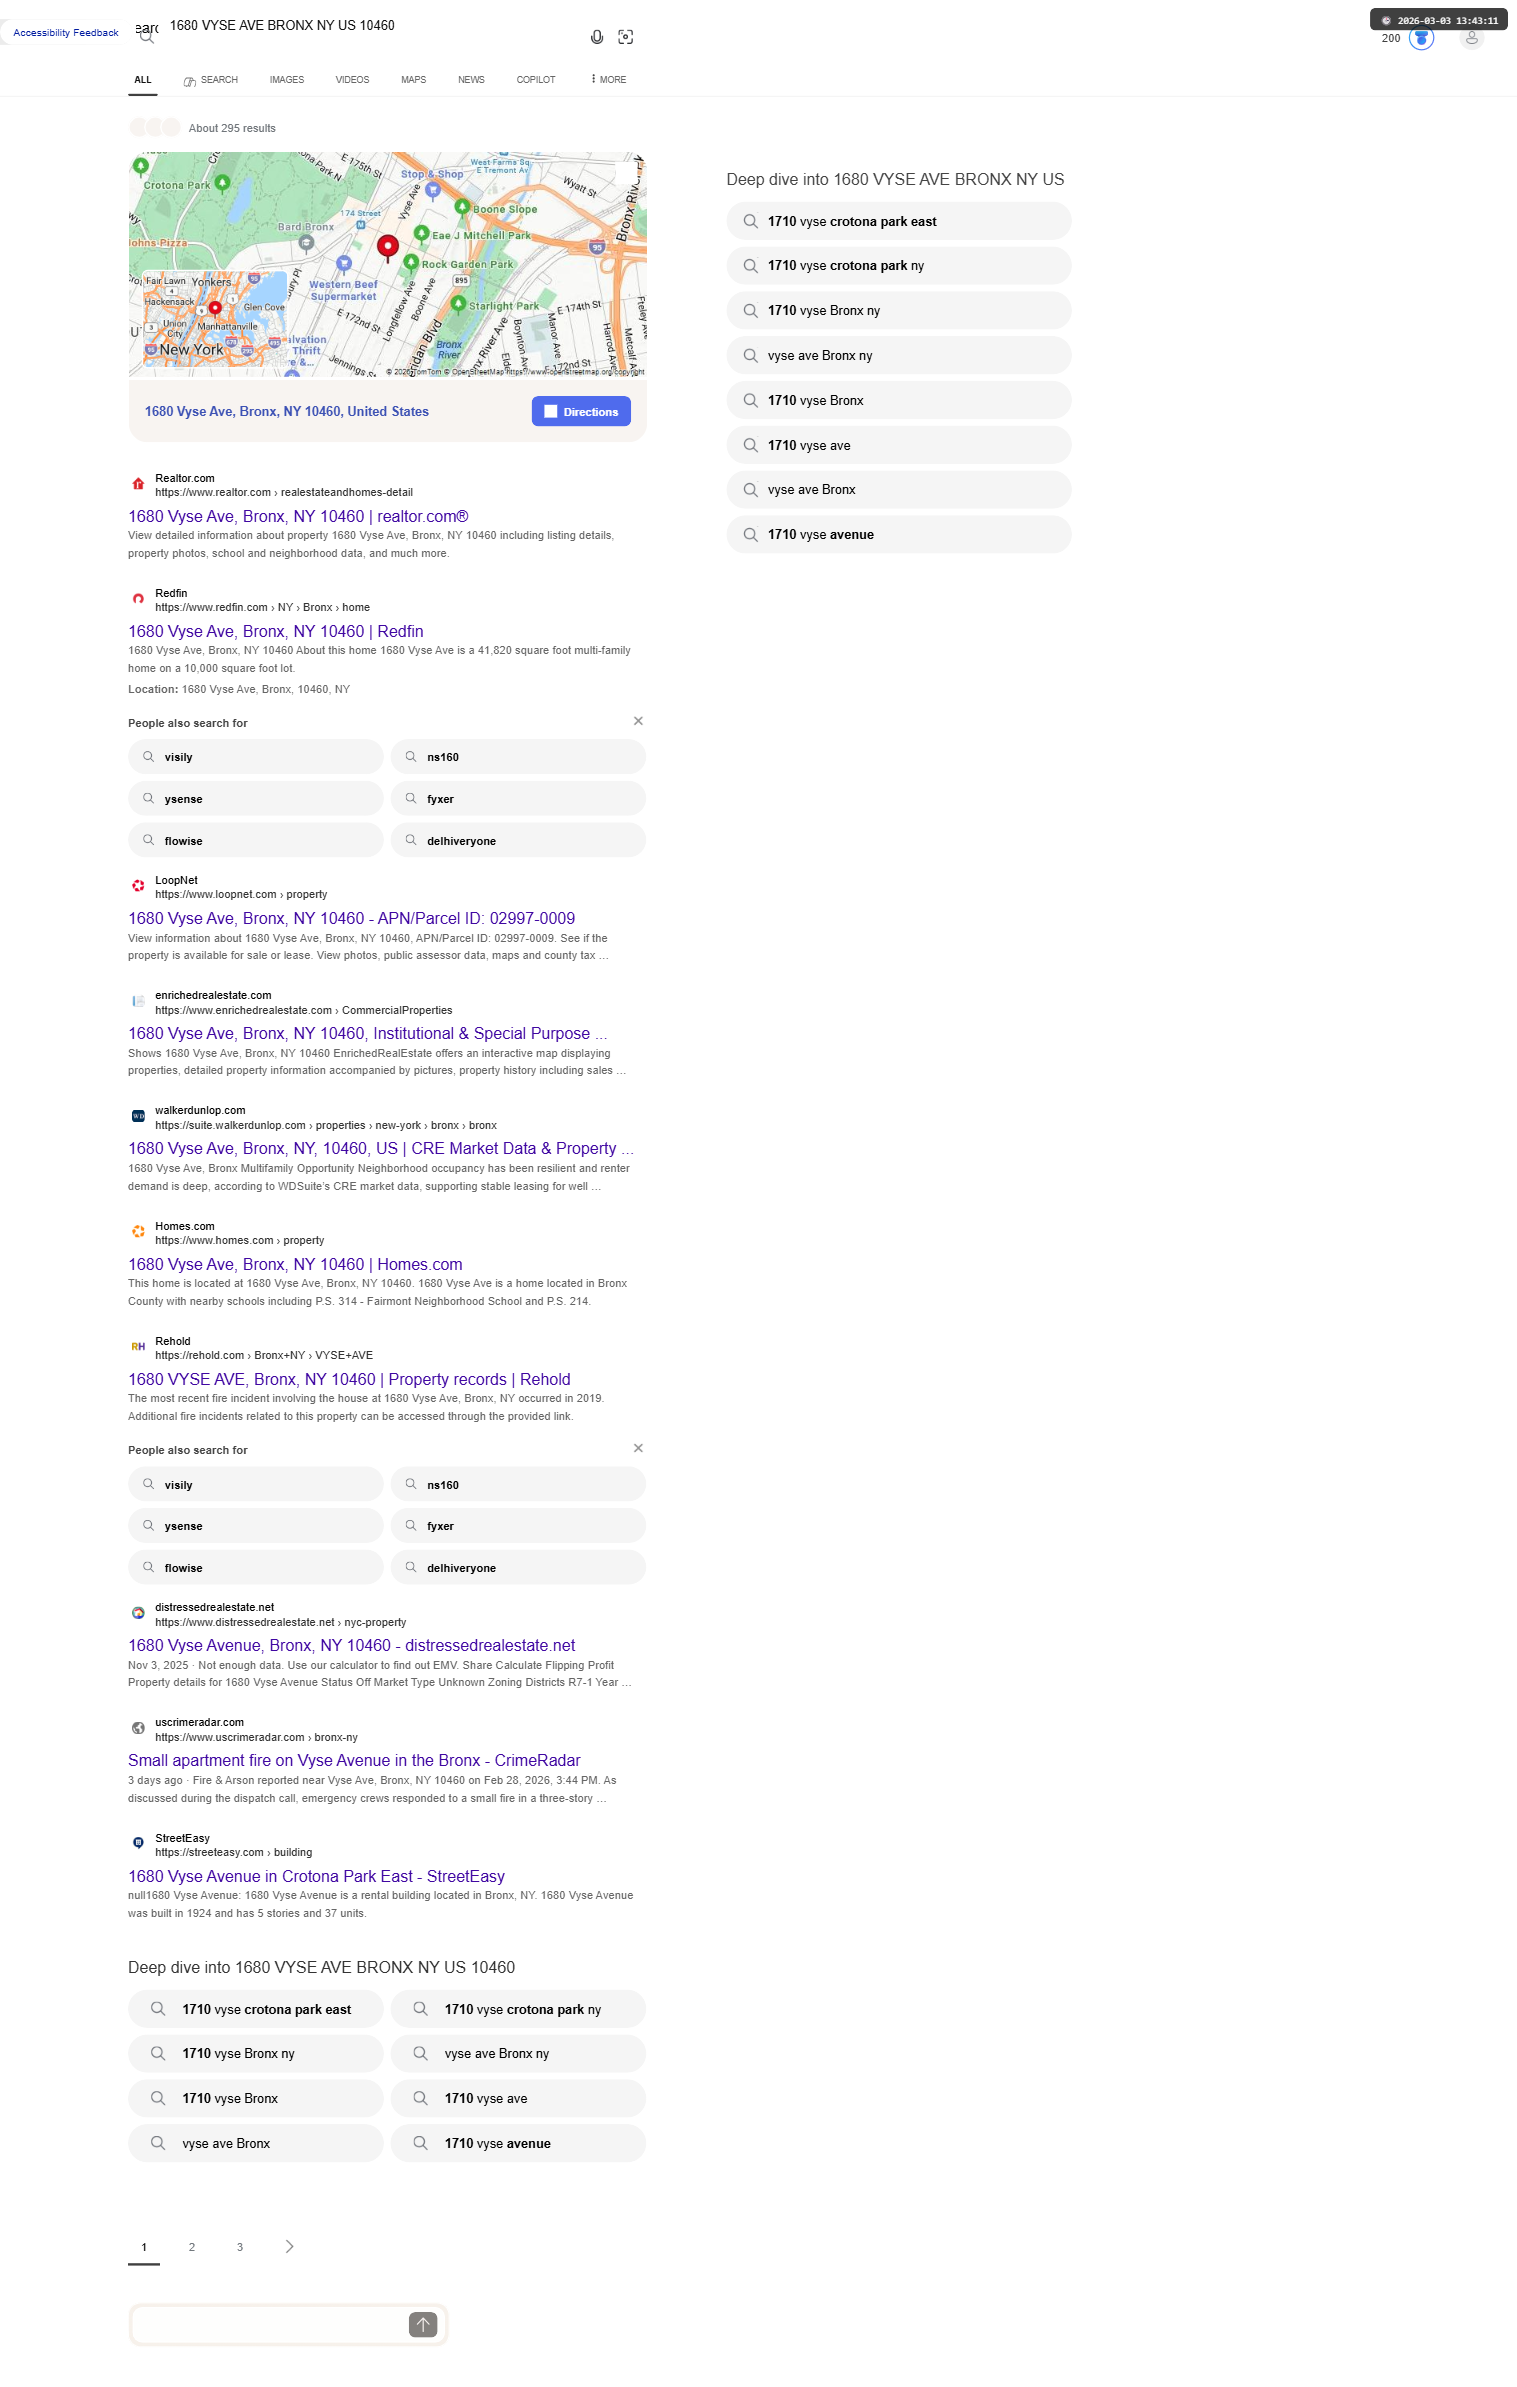Select bottom 'vyse ave Bronx ny' suggestion
The image size is (1517, 2387).
tap(518, 2054)
